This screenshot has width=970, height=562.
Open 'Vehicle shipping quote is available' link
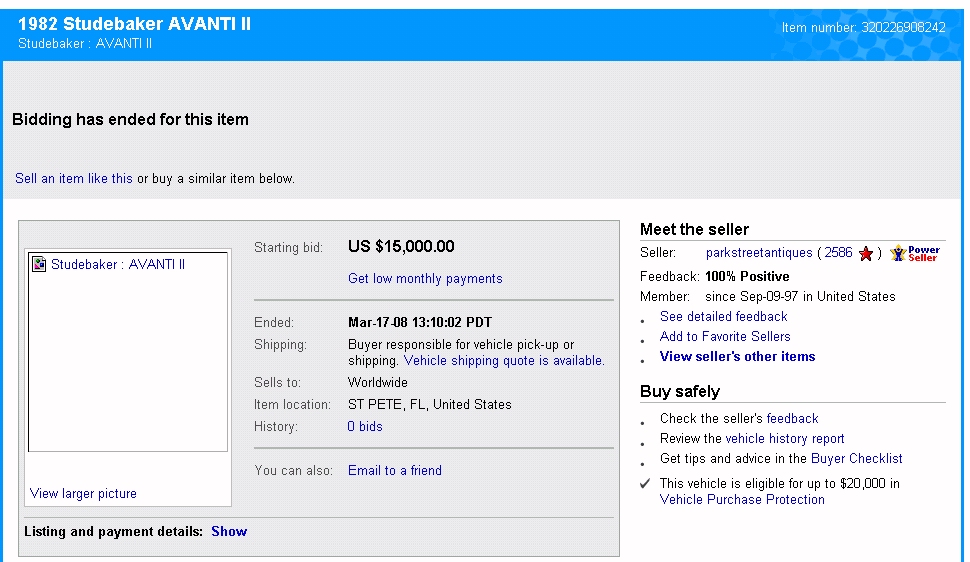504,361
